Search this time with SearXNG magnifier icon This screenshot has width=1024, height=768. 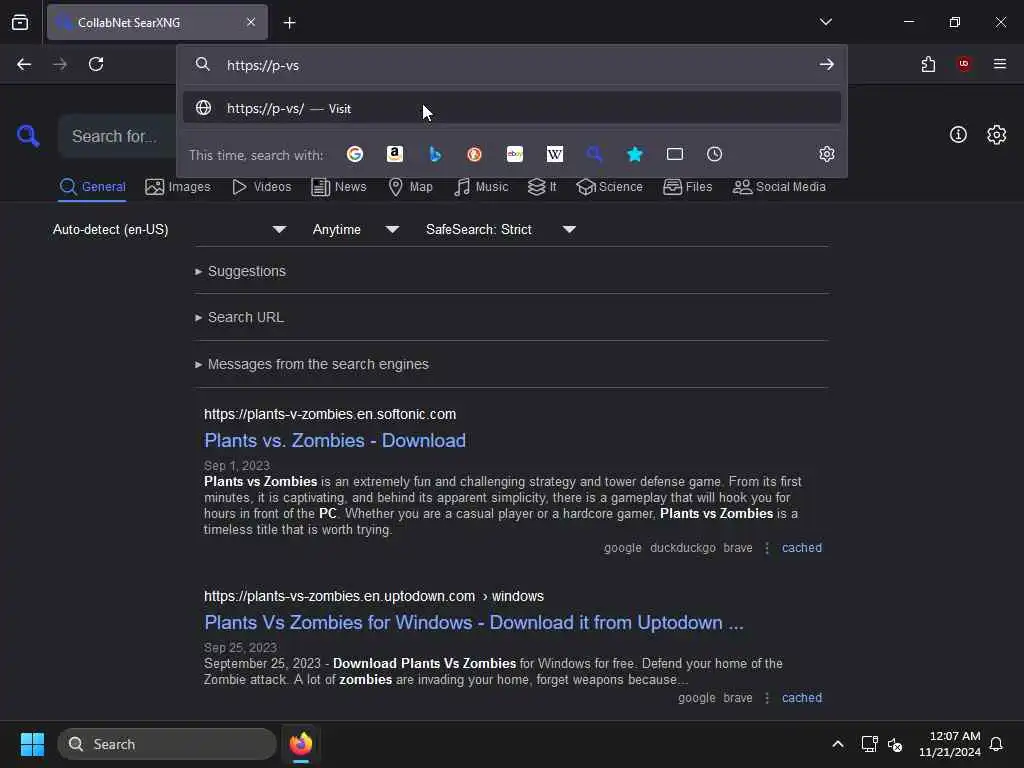click(x=594, y=154)
